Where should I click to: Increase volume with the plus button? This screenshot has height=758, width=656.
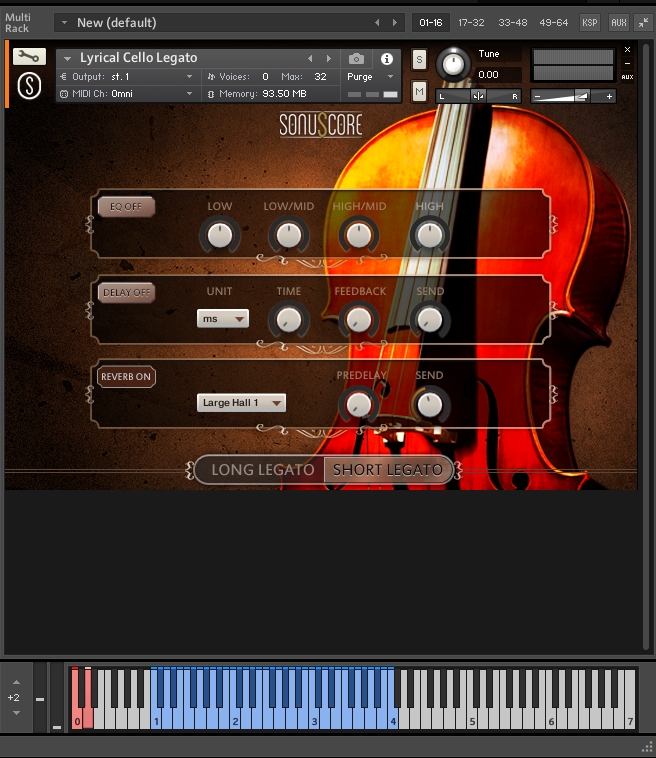[609, 96]
